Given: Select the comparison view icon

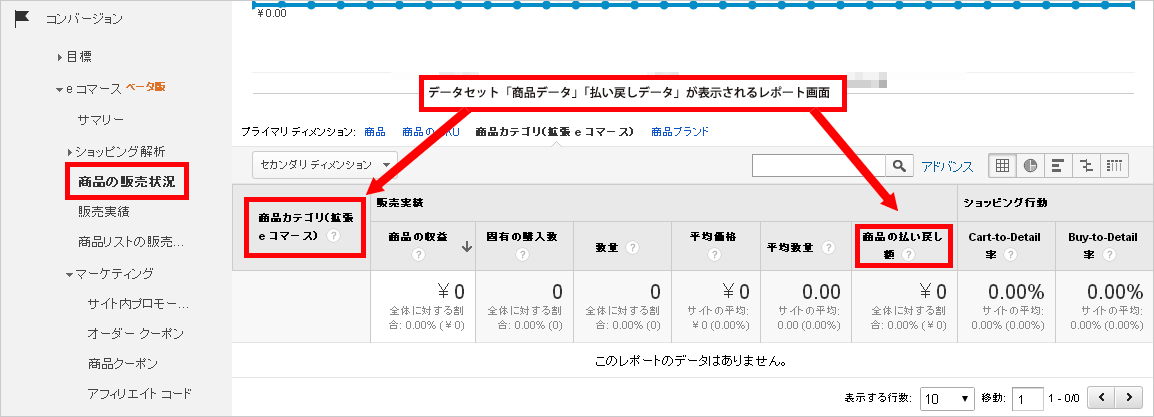Looking at the screenshot, I should pyautogui.click(x=1086, y=166).
